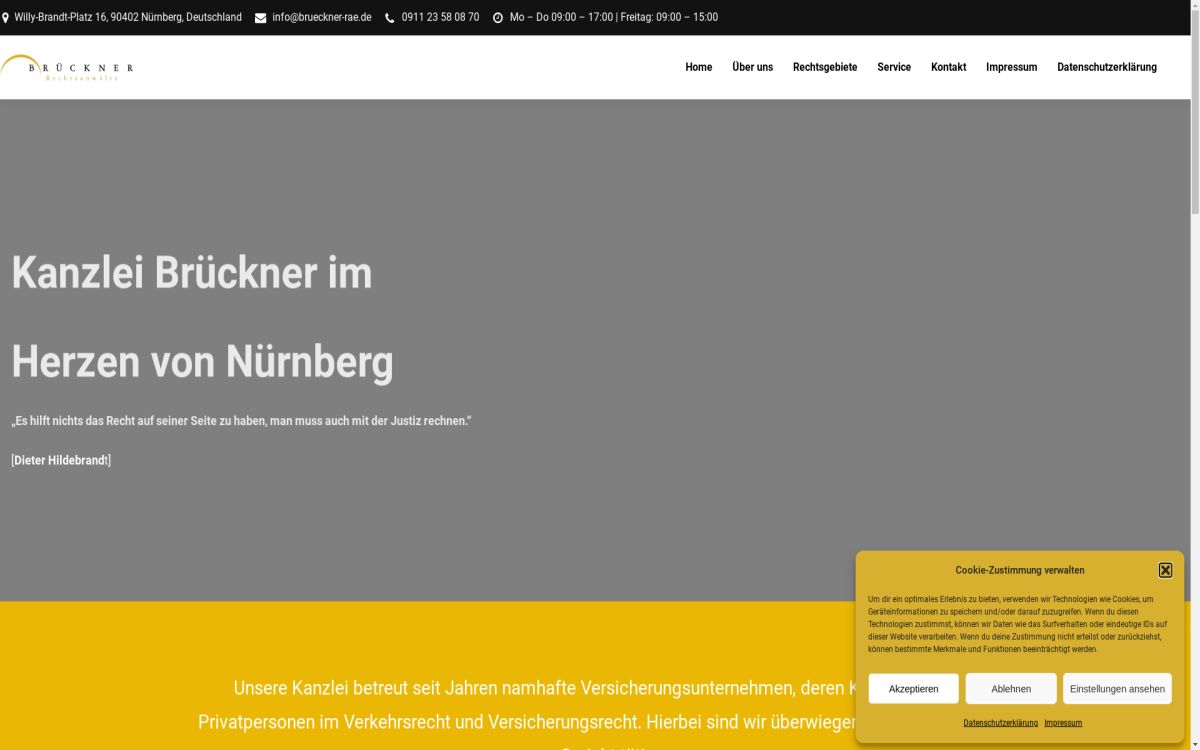The width and height of the screenshot is (1200, 750).
Task: Go to the Service page
Action: [894, 67]
